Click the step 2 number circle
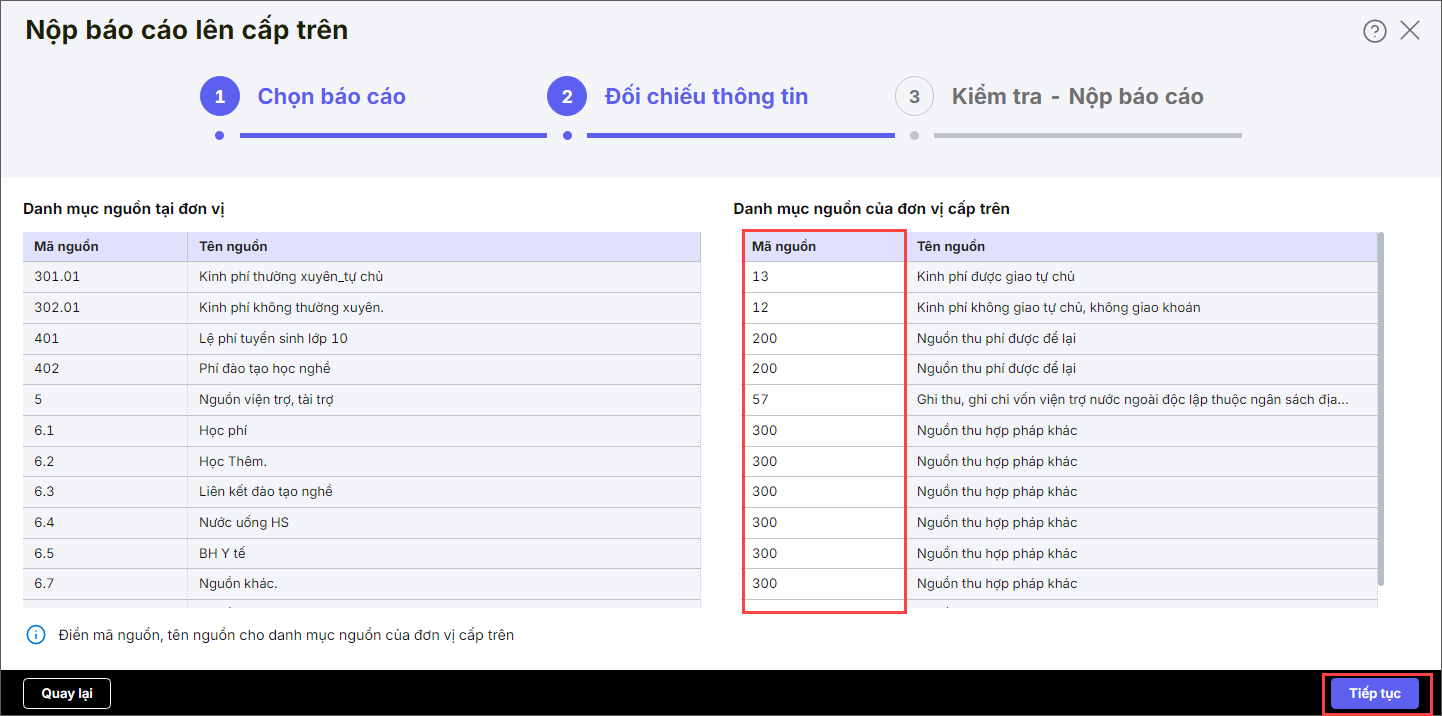Image resolution: width=1442 pixels, height=716 pixels. pyautogui.click(x=567, y=97)
